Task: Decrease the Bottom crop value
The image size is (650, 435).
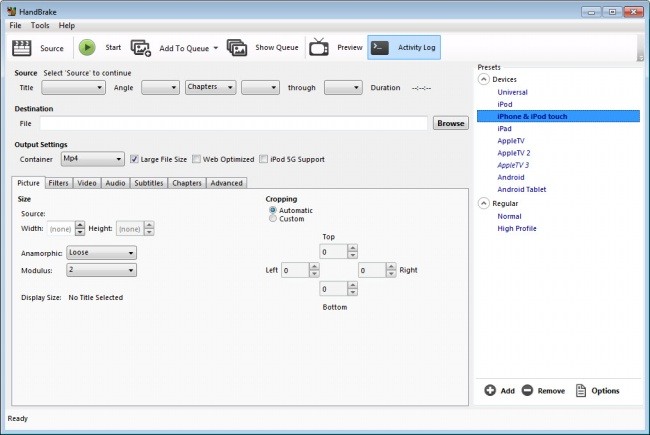Action: [x=352, y=292]
